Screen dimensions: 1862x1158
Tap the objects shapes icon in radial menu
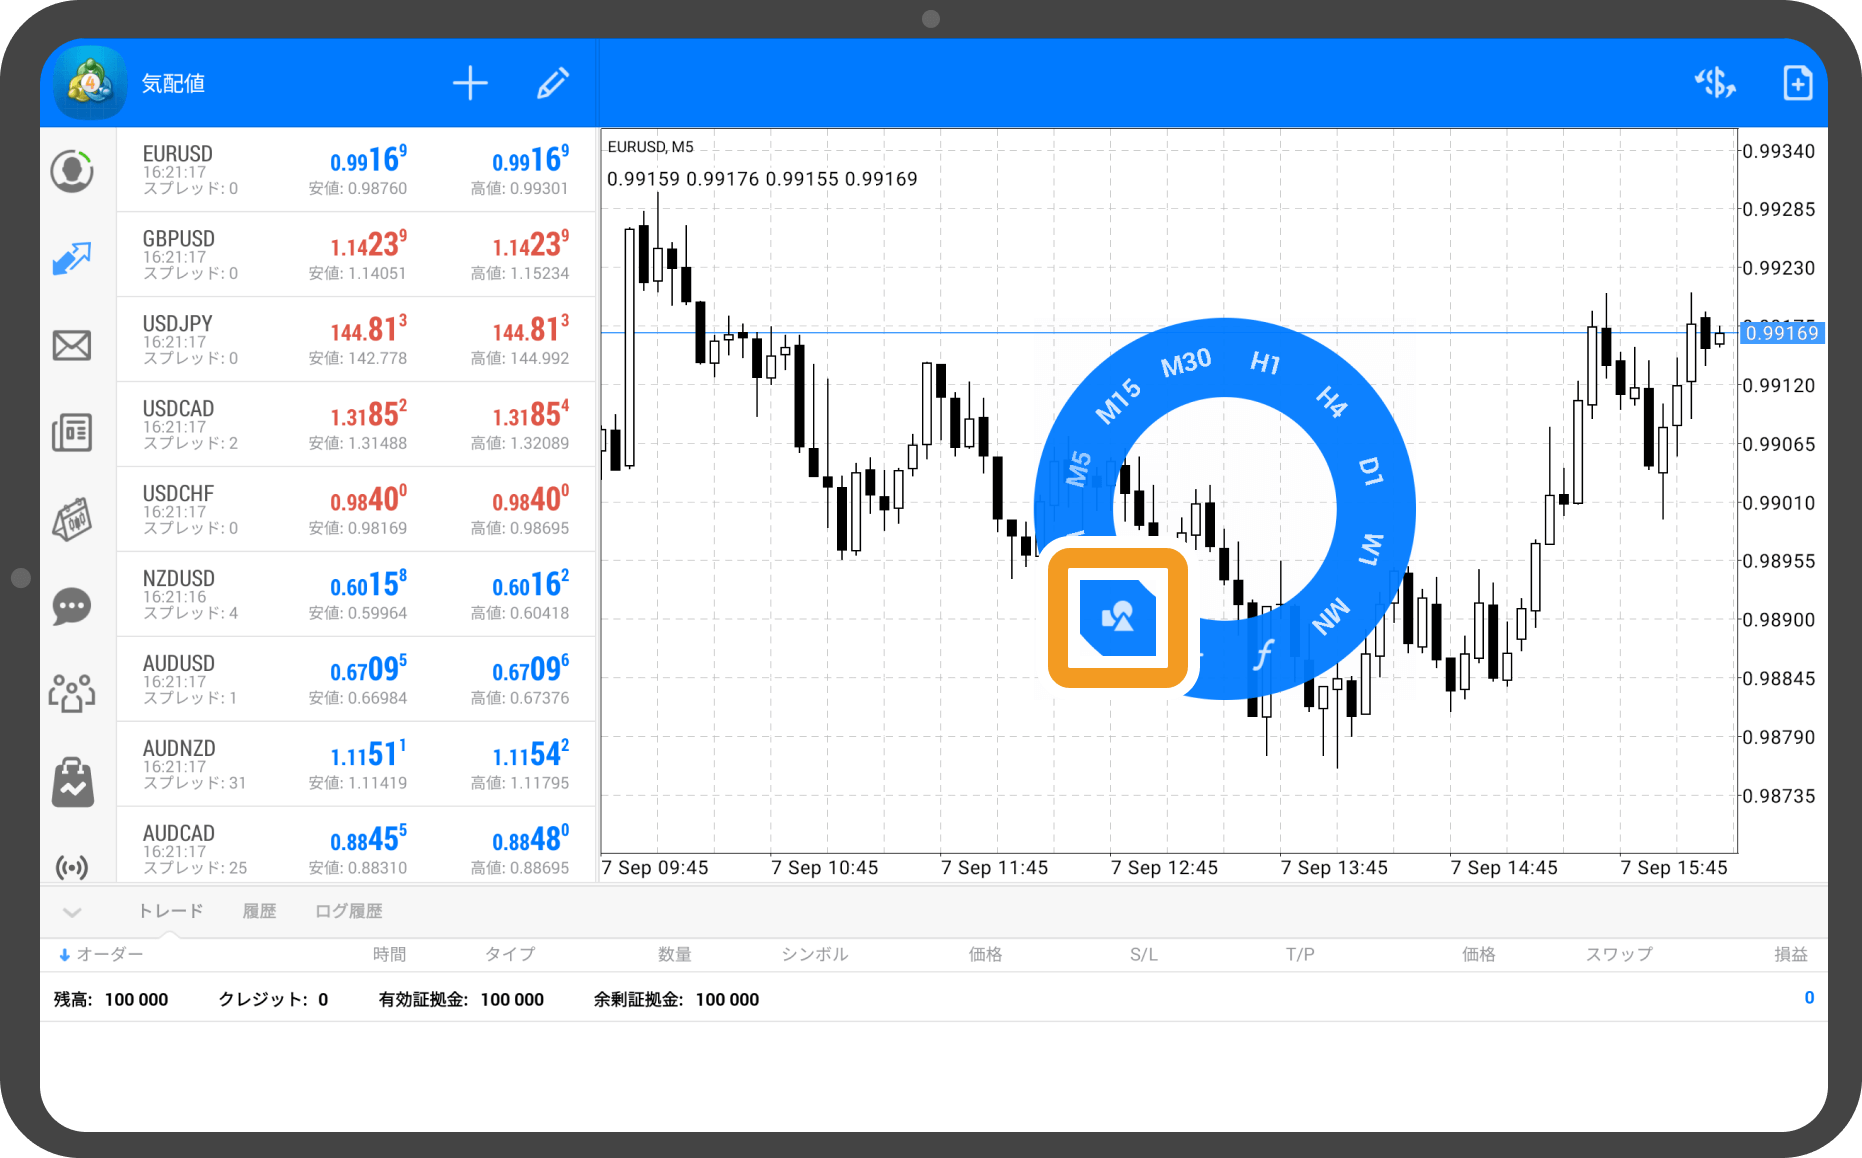(1118, 618)
